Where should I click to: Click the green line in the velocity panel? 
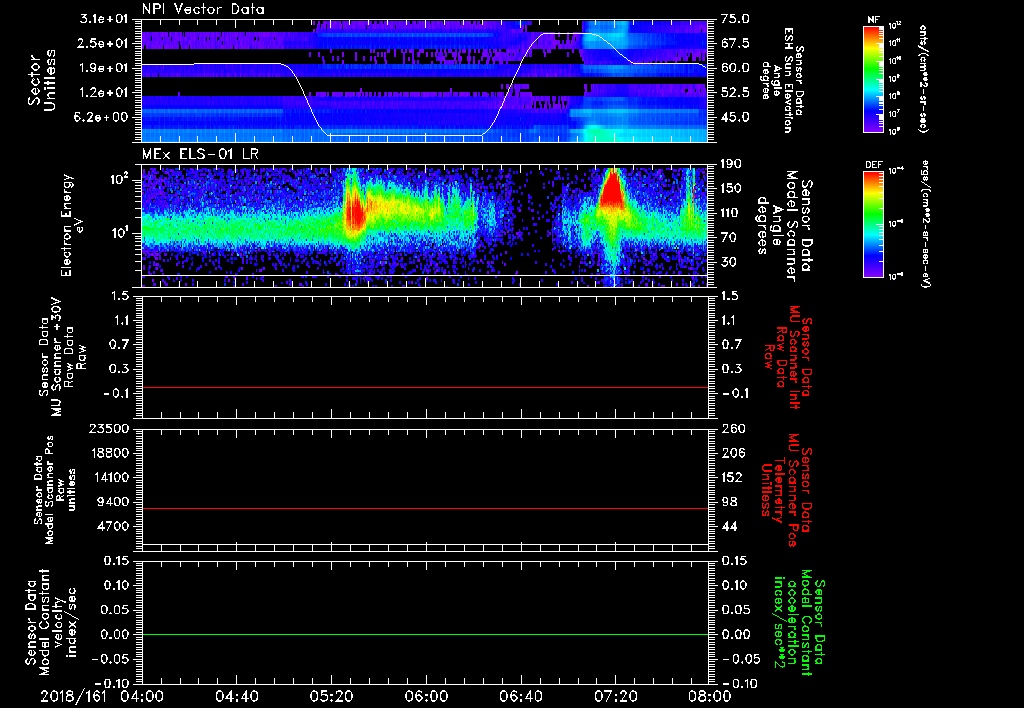point(424,634)
